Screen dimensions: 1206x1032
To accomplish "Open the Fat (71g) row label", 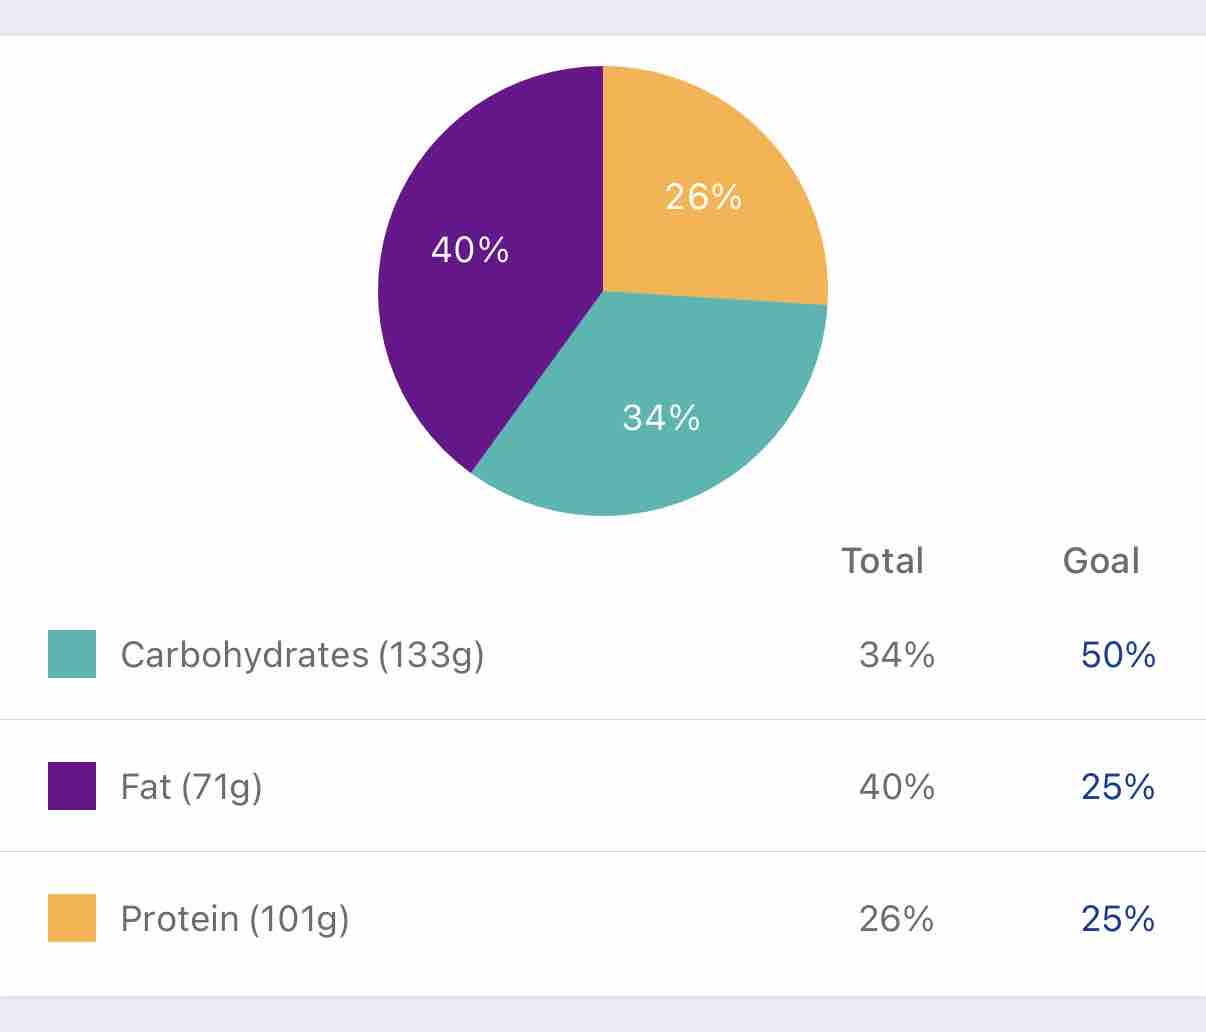I will pyautogui.click(x=191, y=787).
